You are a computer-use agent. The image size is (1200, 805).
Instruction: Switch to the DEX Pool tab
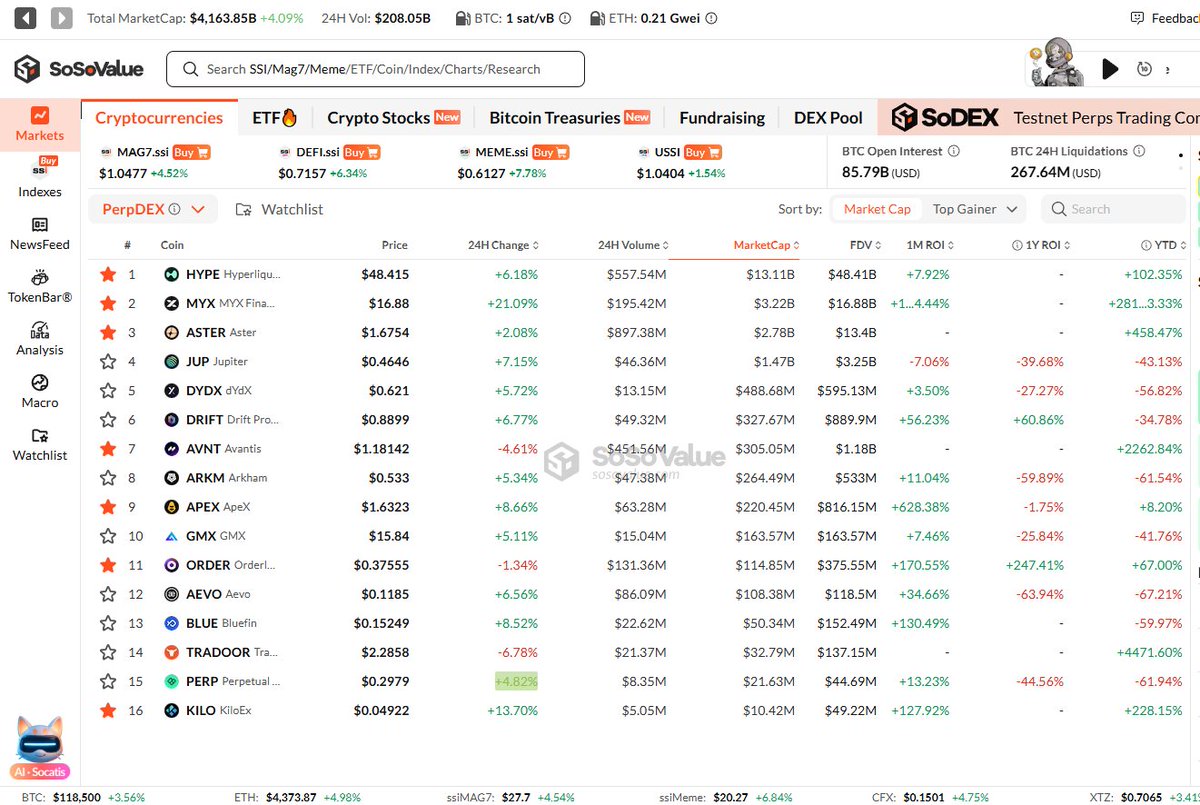pyautogui.click(x=828, y=117)
